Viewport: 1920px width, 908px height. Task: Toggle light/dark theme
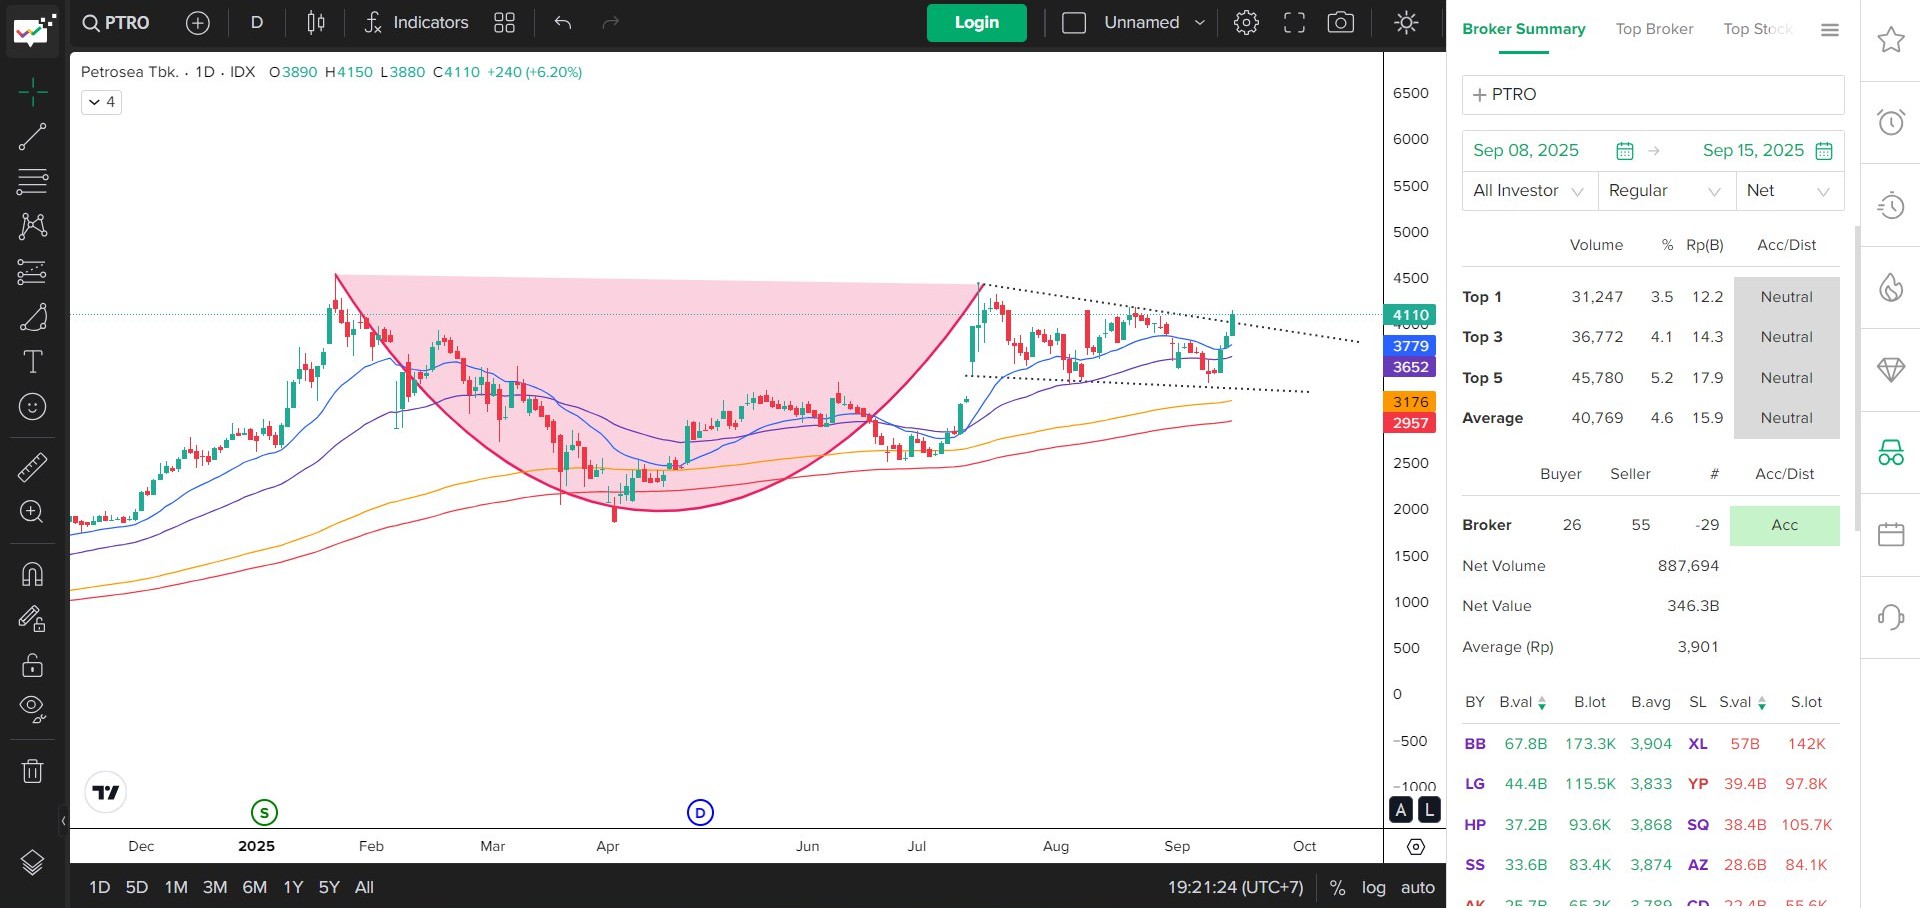(1406, 23)
